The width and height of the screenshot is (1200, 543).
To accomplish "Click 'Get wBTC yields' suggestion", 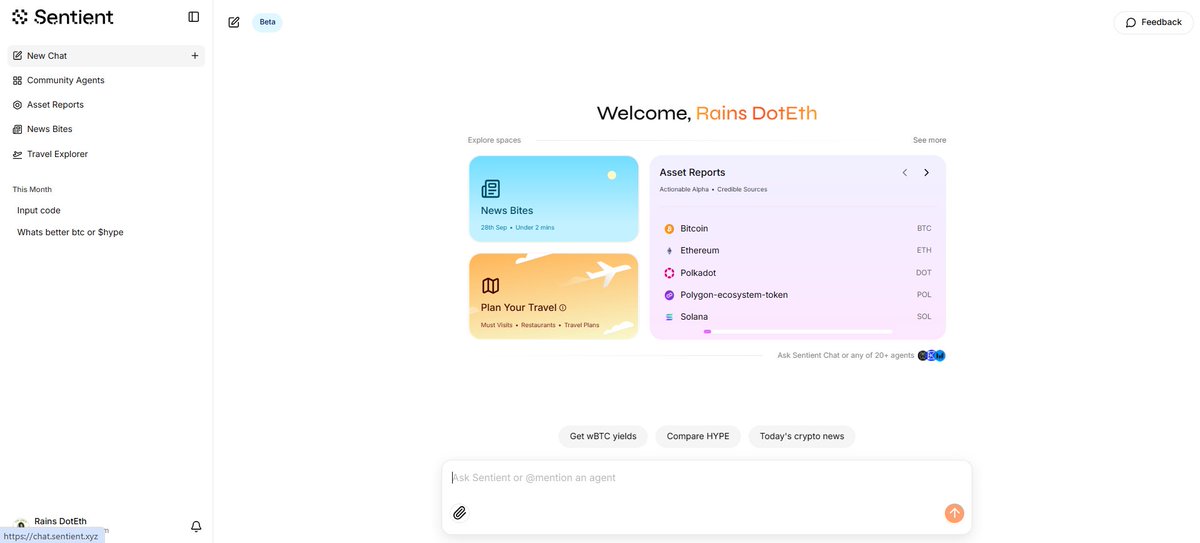I will 603,437.
